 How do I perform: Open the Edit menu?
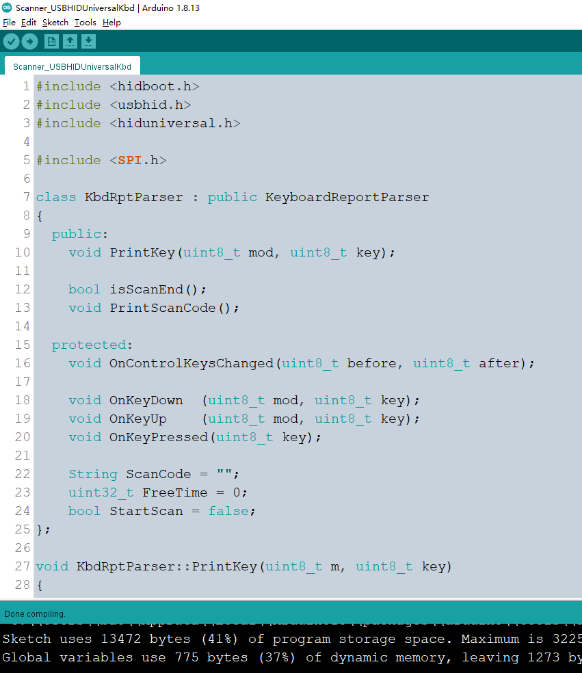29,22
